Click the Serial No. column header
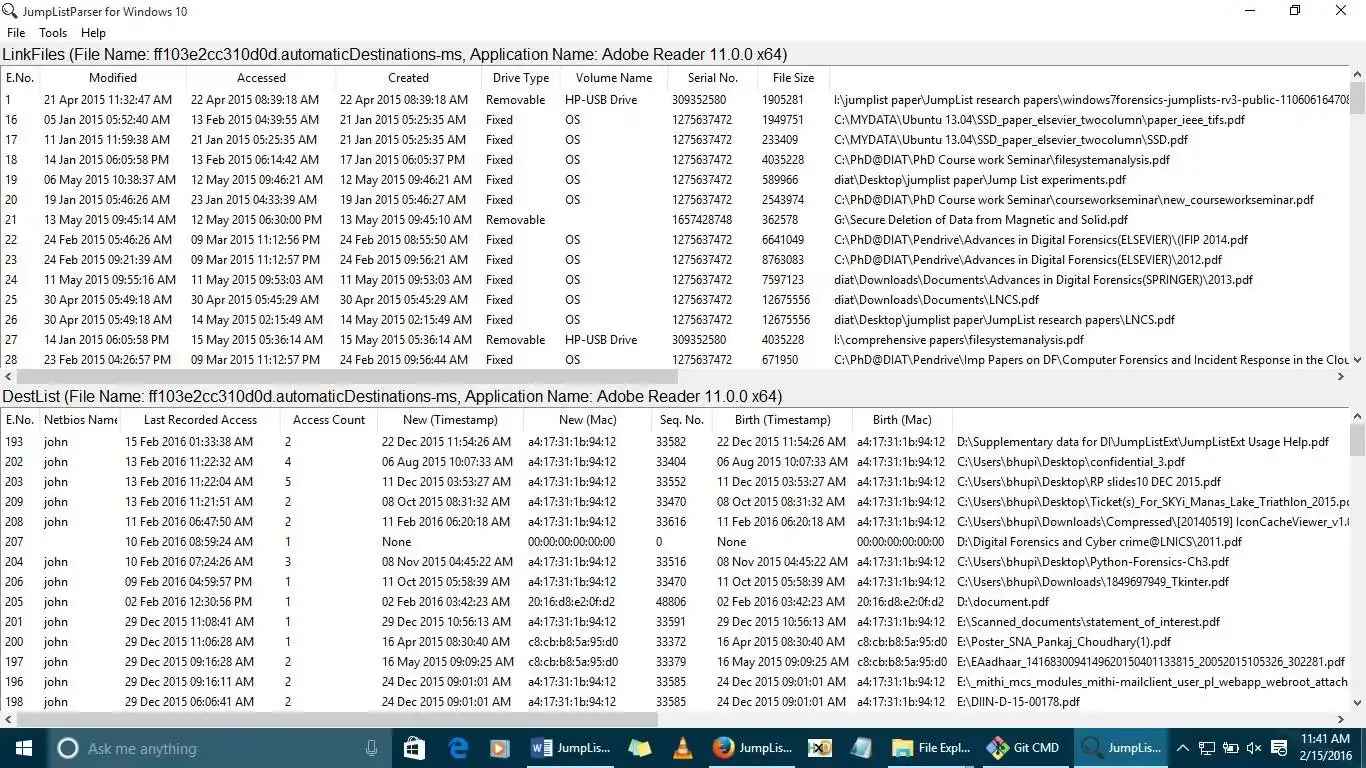The width and height of the screenshot is (1366, 768). point(713,77)
